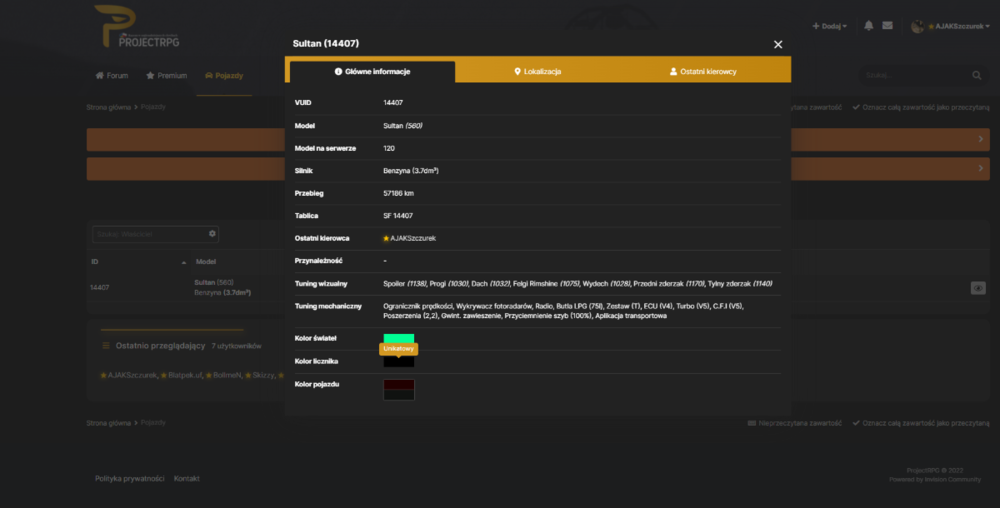Click the eye icon for vehicle 14407
1000x508 pixels.
pos(978,288)
